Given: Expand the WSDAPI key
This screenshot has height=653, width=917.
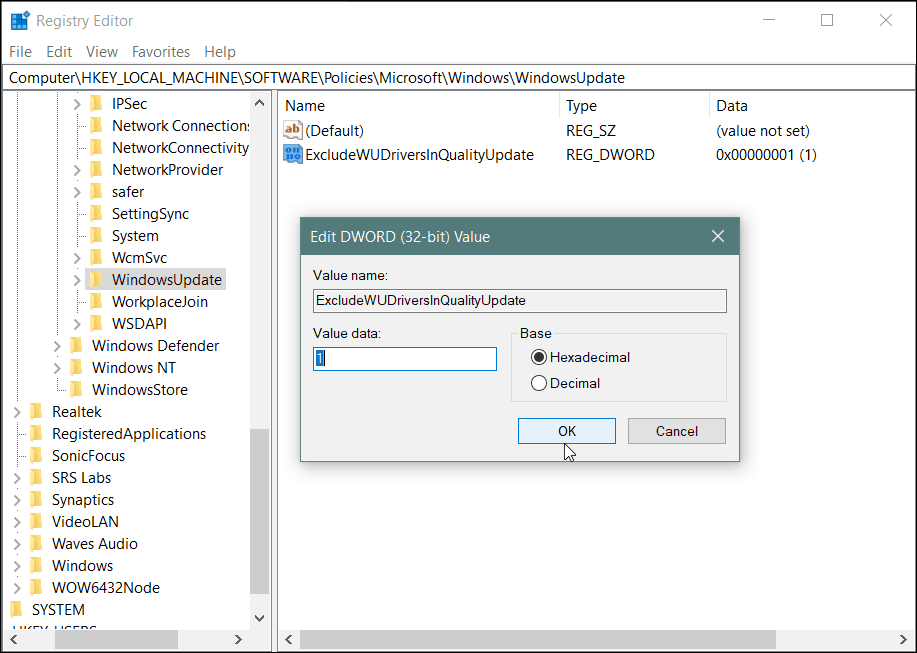Looking at the screenshot, I should coord(77,324).
